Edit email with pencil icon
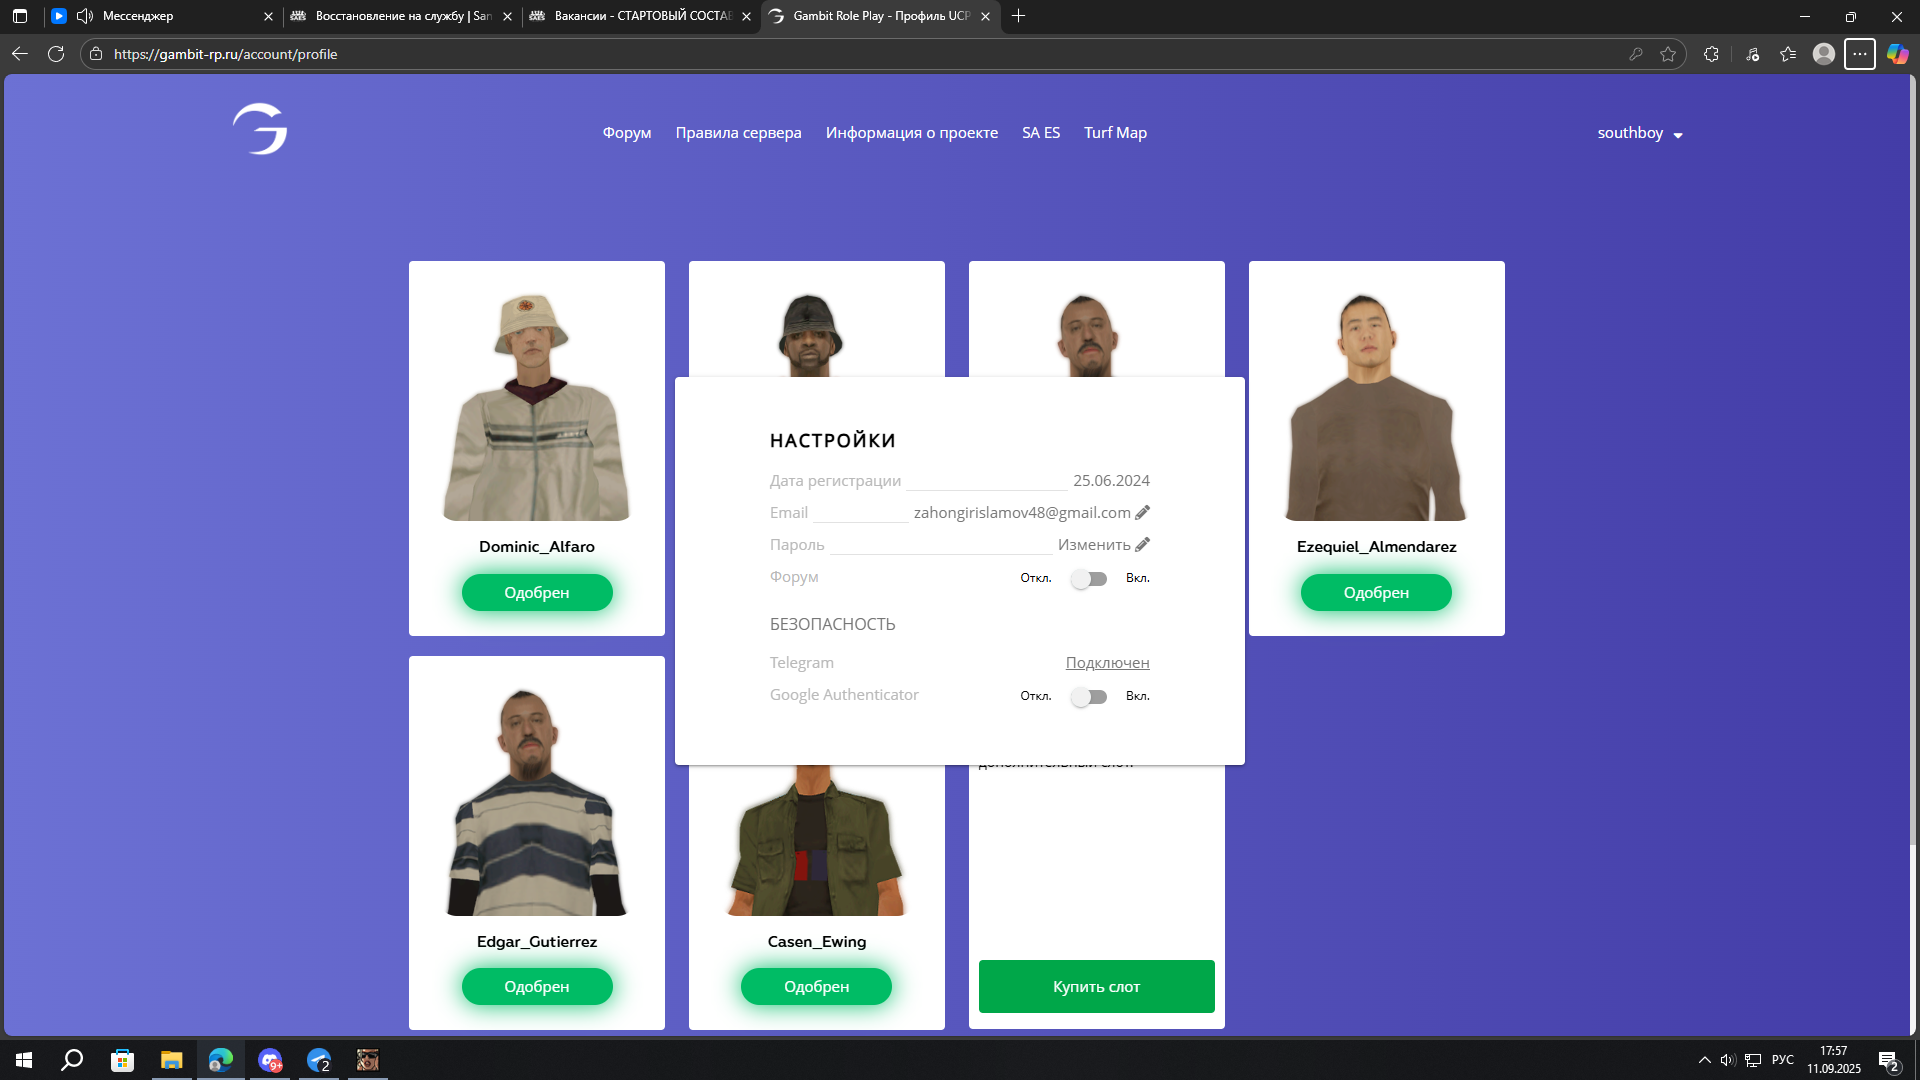Screen dimensions: 1920x1080 pos(1142,512)
